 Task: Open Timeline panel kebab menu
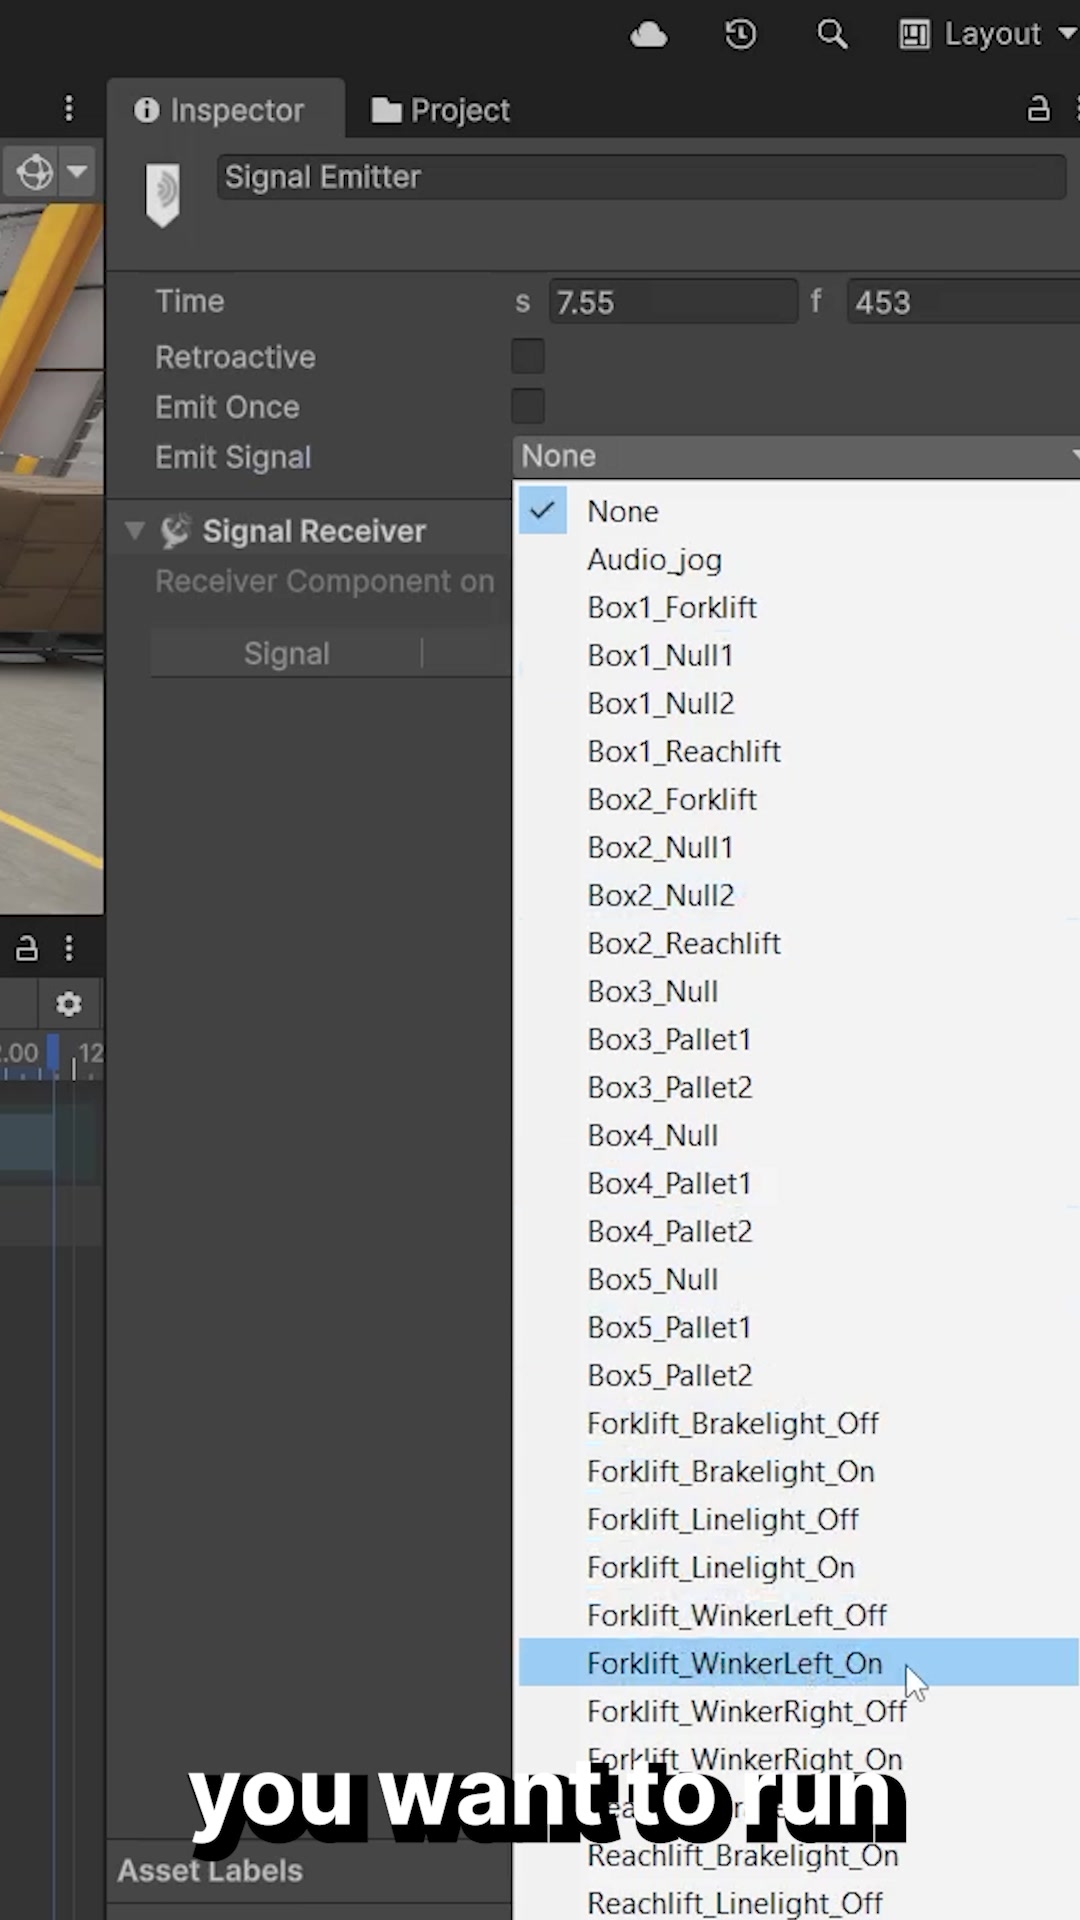pyautogui.click(x=68, y=948)
